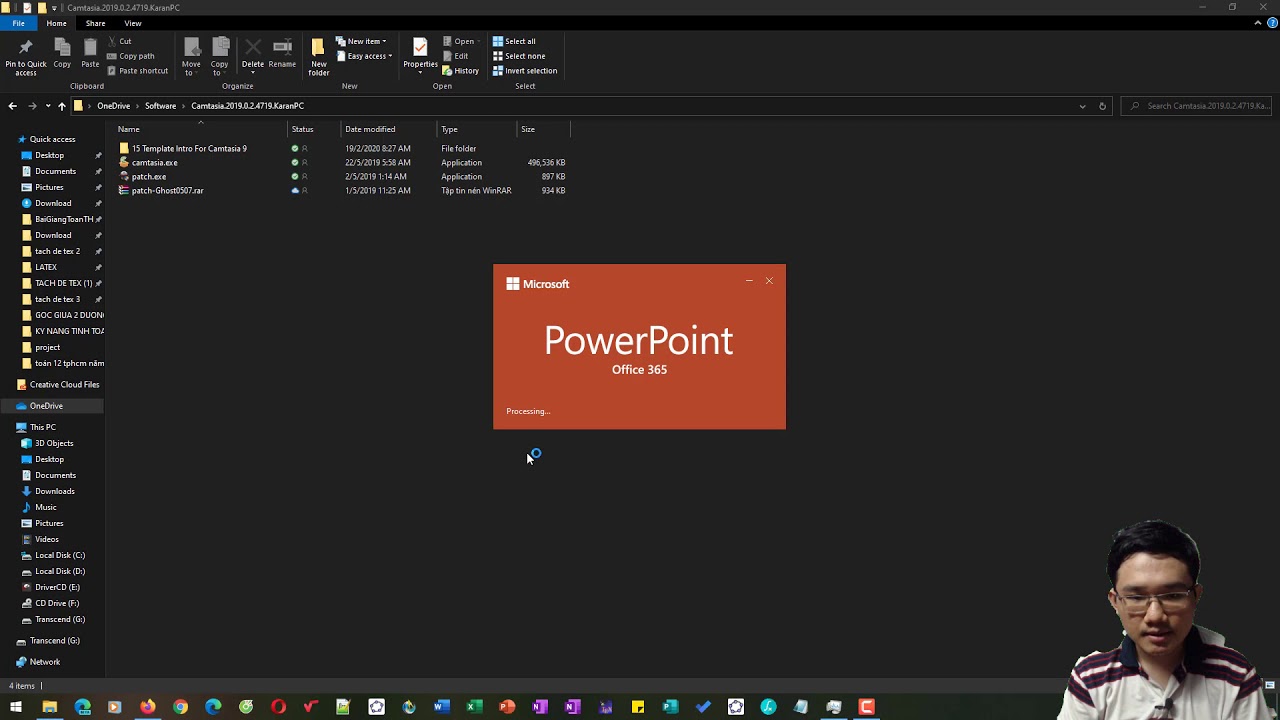
Task: Open Firefox from the taskbar
Action: pyautogui.click(x=147, y=707)
